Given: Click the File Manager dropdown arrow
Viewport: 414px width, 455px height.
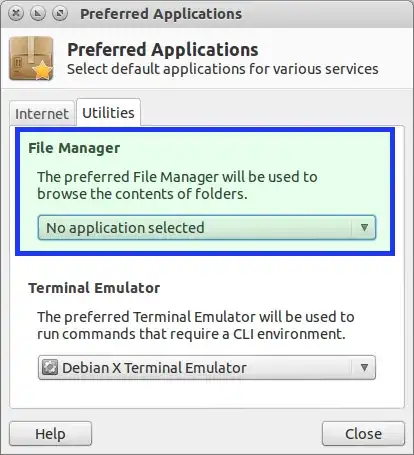Looking at the screenshot, I should pyautogui.click(x=364, y=228).
